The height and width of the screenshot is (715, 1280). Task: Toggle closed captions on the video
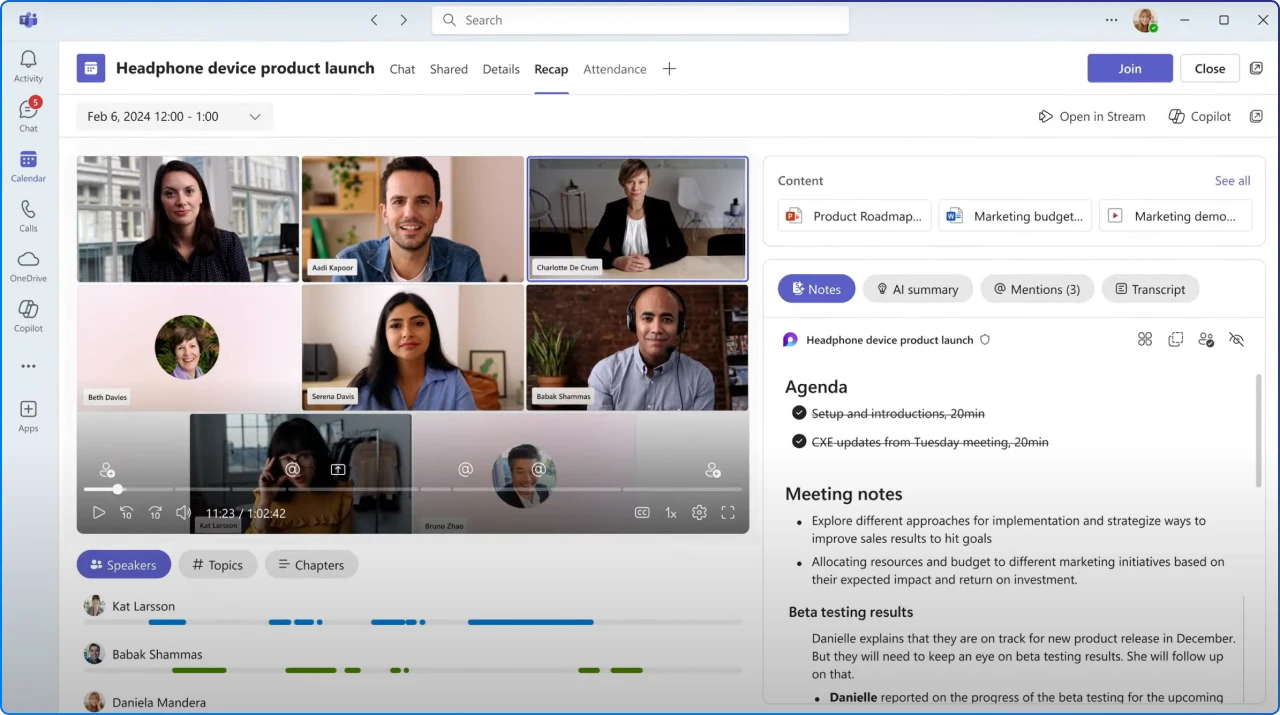(642, 513)
